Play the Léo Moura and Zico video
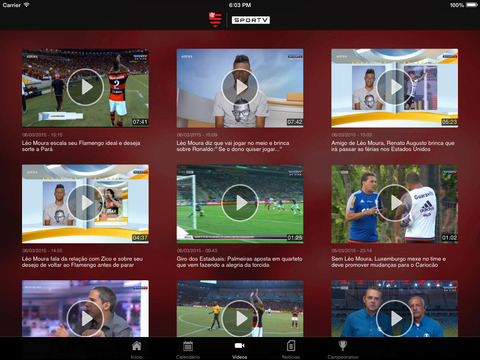Screen dimensions: 480x360 tap(85, 203)
